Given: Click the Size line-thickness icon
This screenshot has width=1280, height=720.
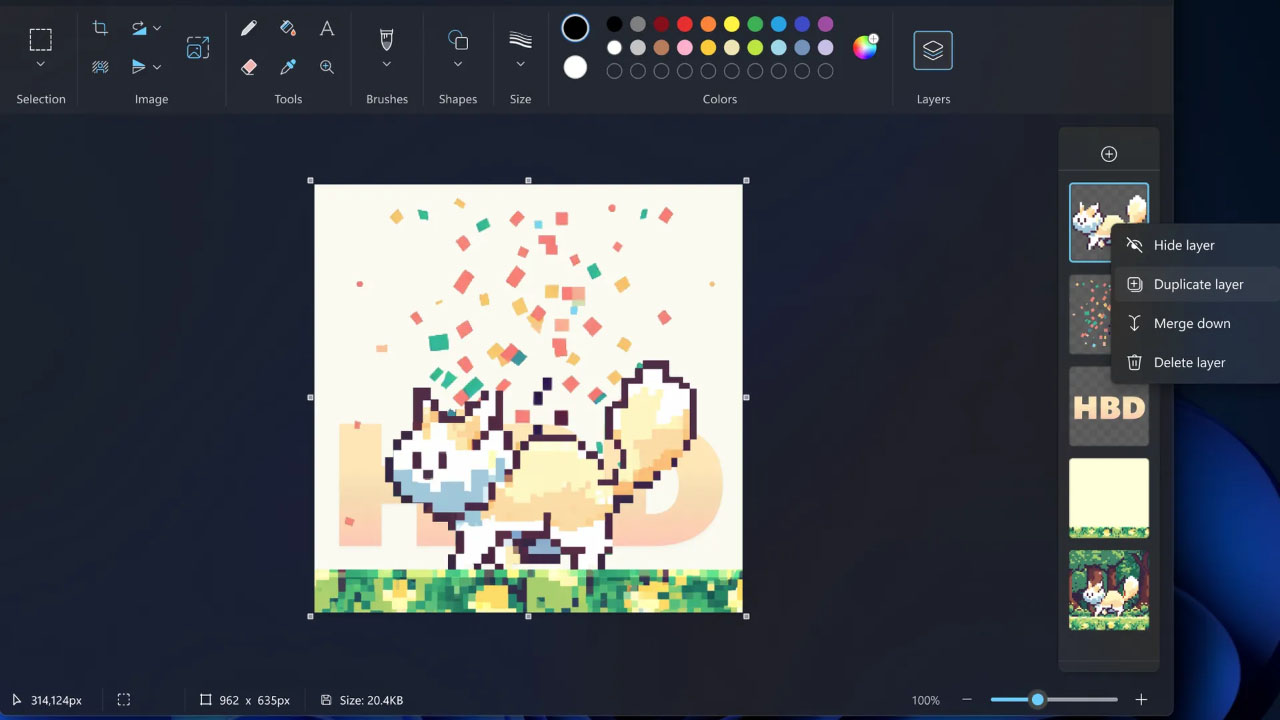Looking at the screenshot, I should click(520, 40).
